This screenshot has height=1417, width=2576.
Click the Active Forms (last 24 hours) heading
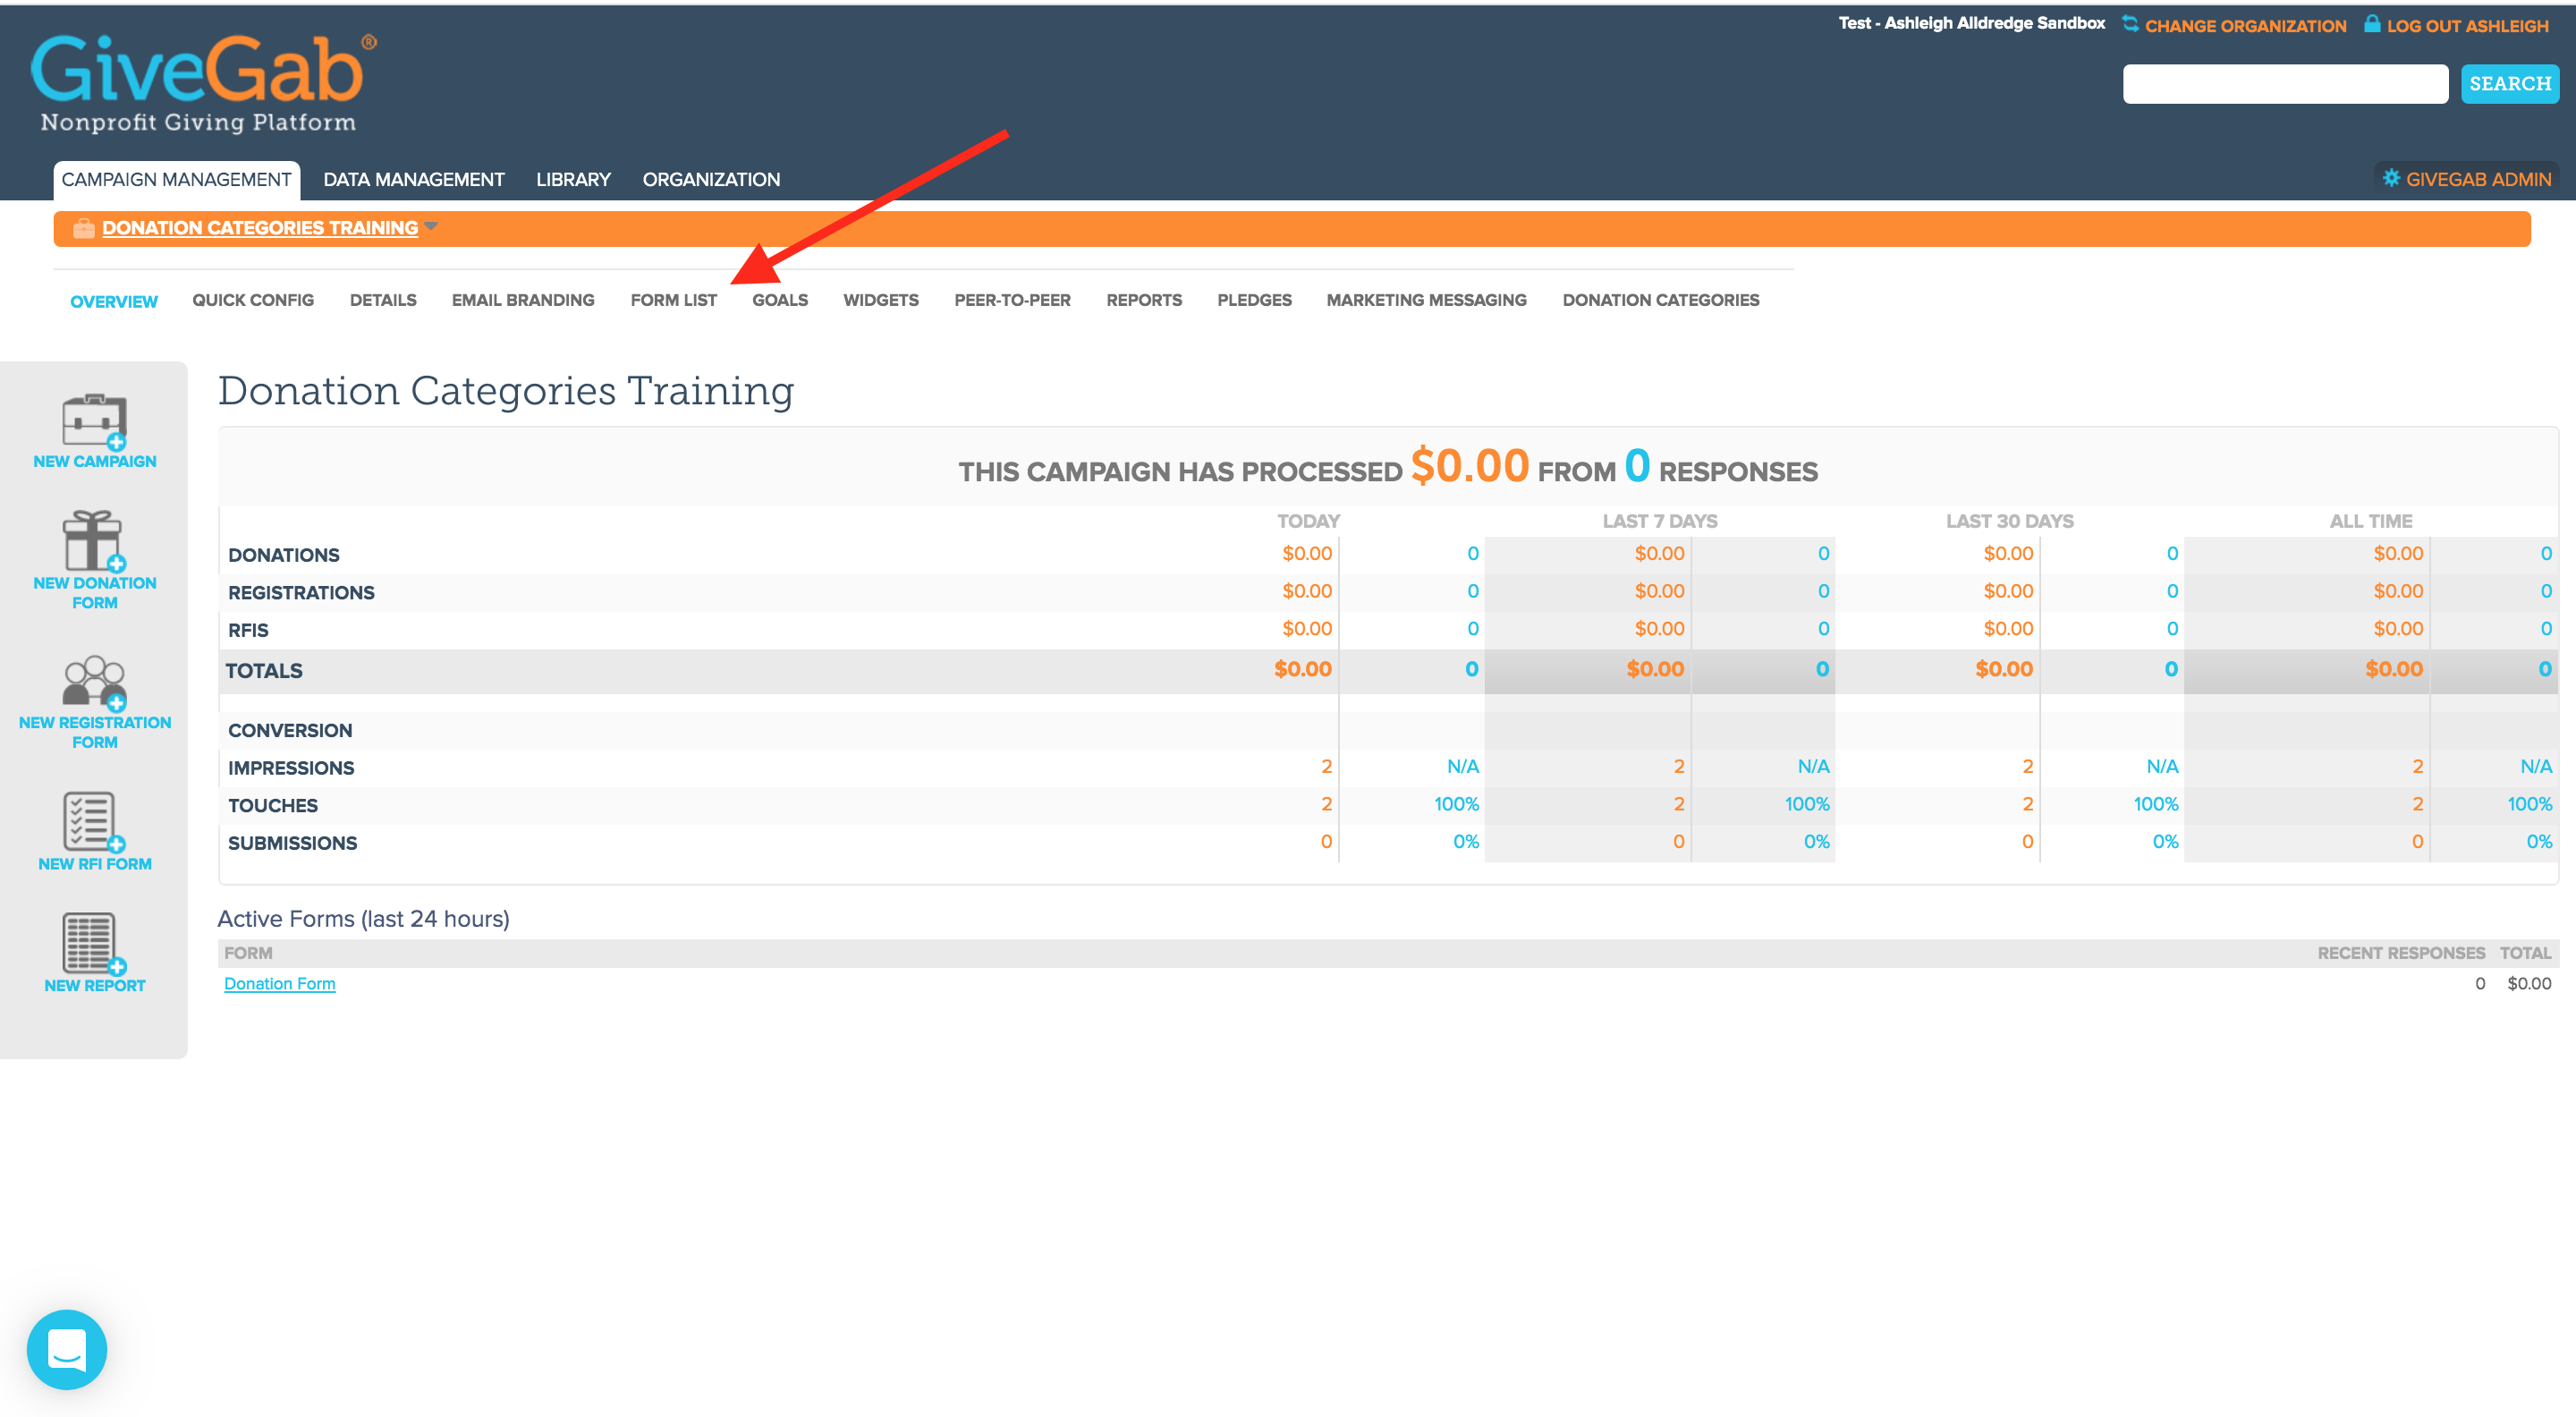click(x=364, y=918)
